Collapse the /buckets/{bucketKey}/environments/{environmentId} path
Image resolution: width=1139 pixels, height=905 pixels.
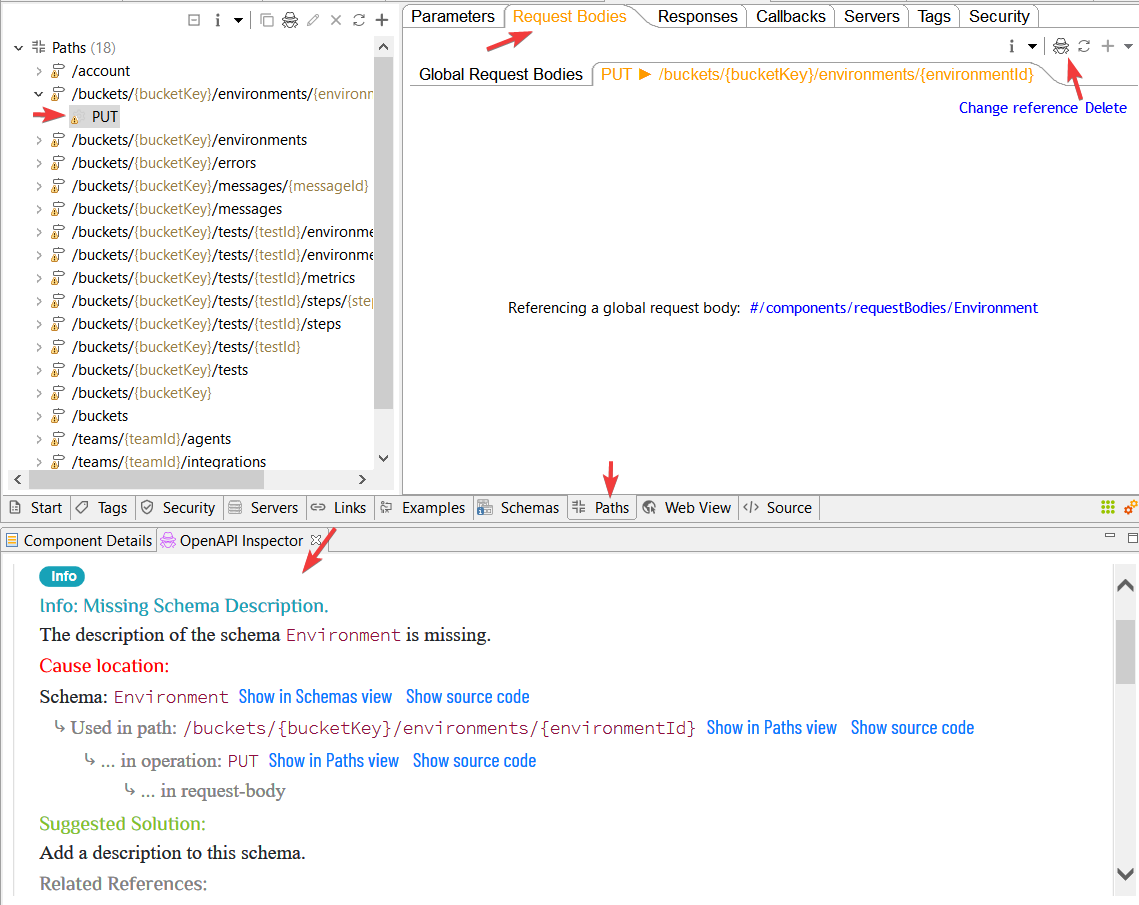point(39,94)
